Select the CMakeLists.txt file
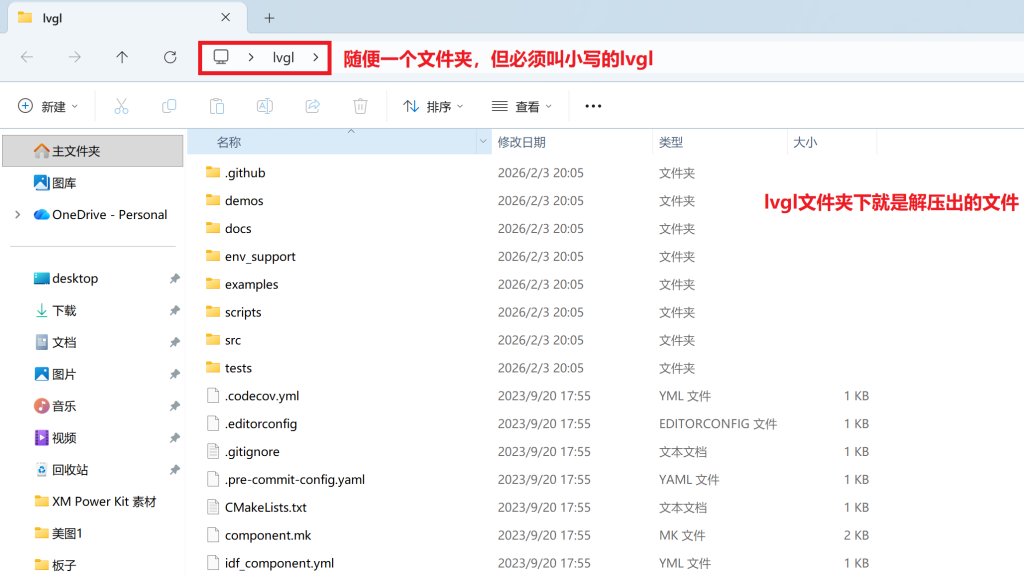 point(265,507)
